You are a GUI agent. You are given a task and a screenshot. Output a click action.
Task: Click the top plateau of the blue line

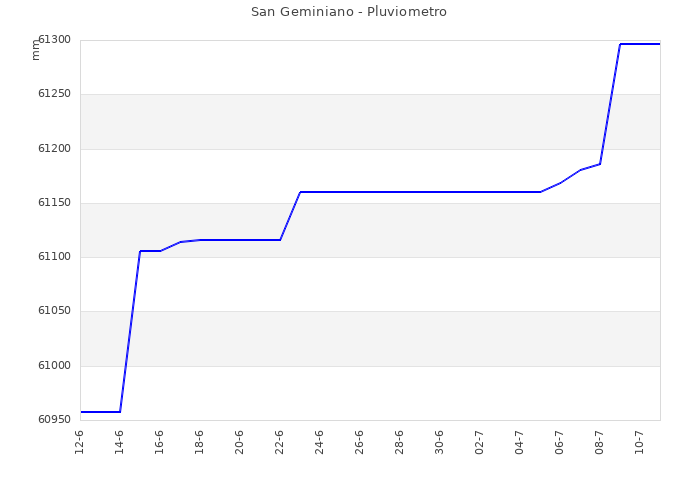point(640,44)
